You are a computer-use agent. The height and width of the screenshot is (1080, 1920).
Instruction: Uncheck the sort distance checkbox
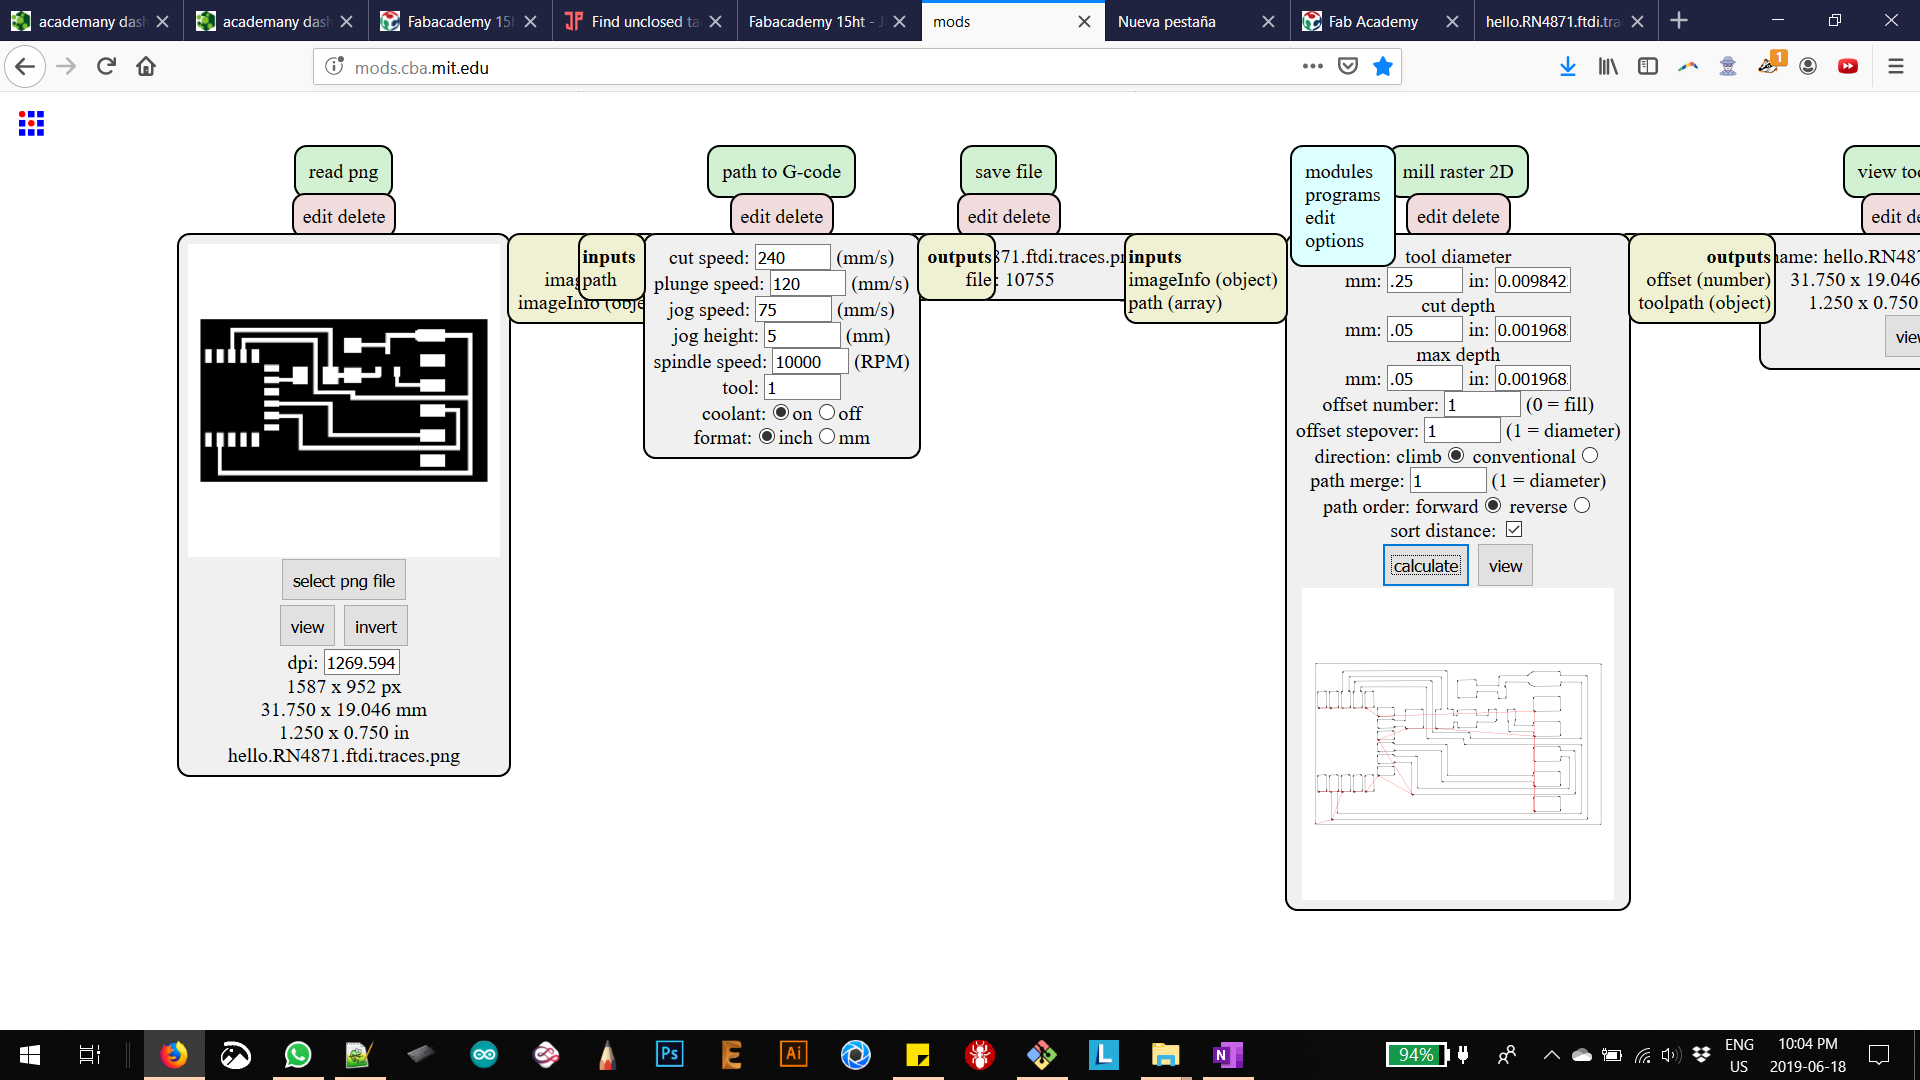point(1514,530)
